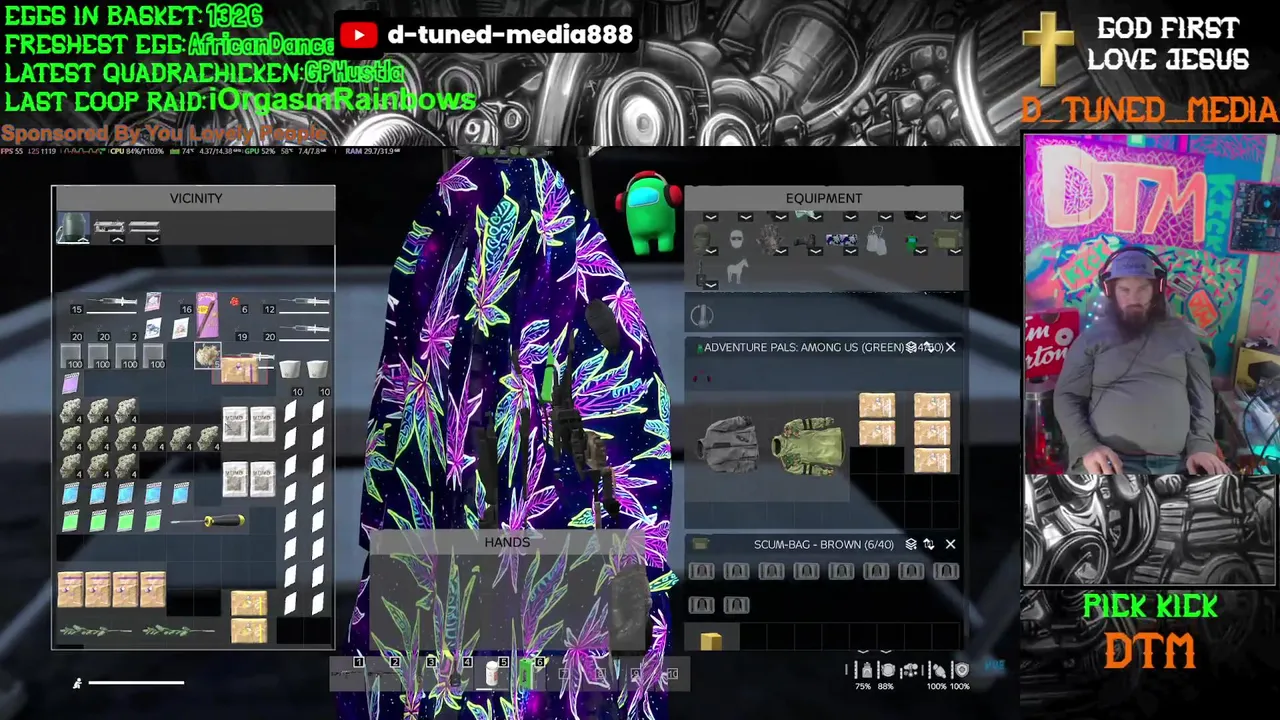Viewport: 1280px width, 720px height.
Task: Select the yellow item in Scum-Bag
Action: (711, 641)
